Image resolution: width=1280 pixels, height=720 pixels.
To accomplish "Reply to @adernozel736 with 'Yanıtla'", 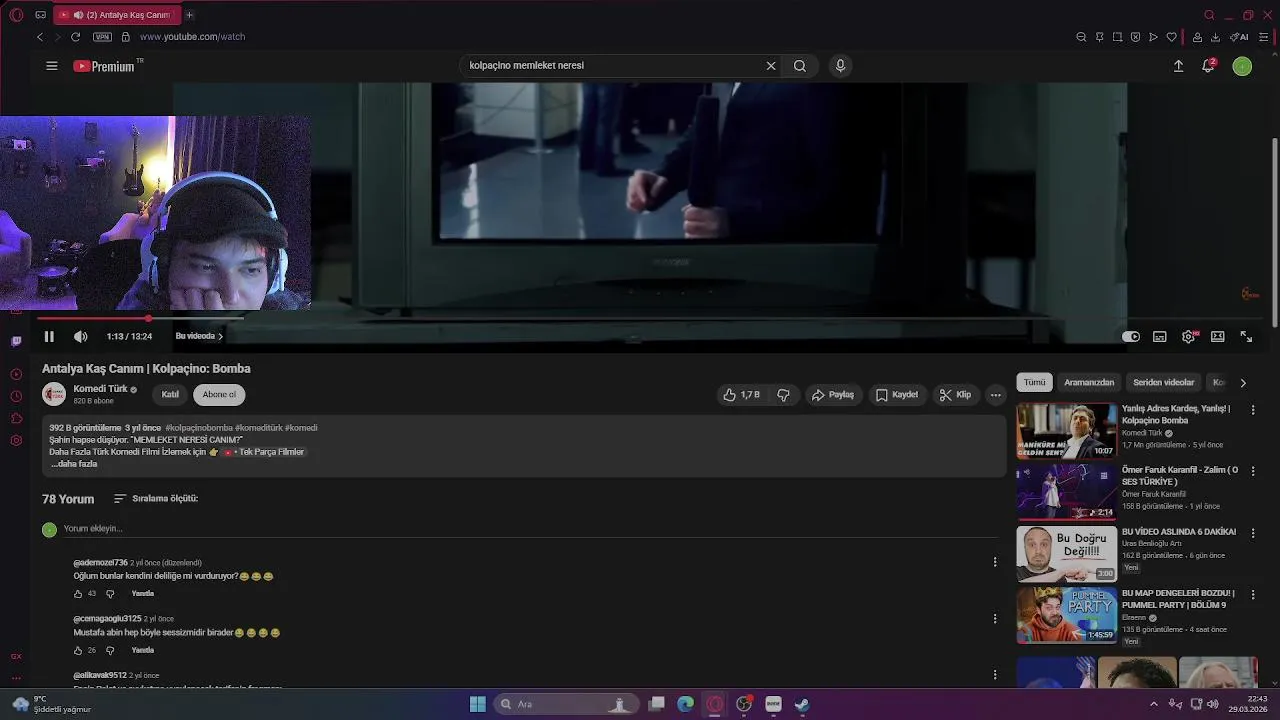I will tap(143, 594).
